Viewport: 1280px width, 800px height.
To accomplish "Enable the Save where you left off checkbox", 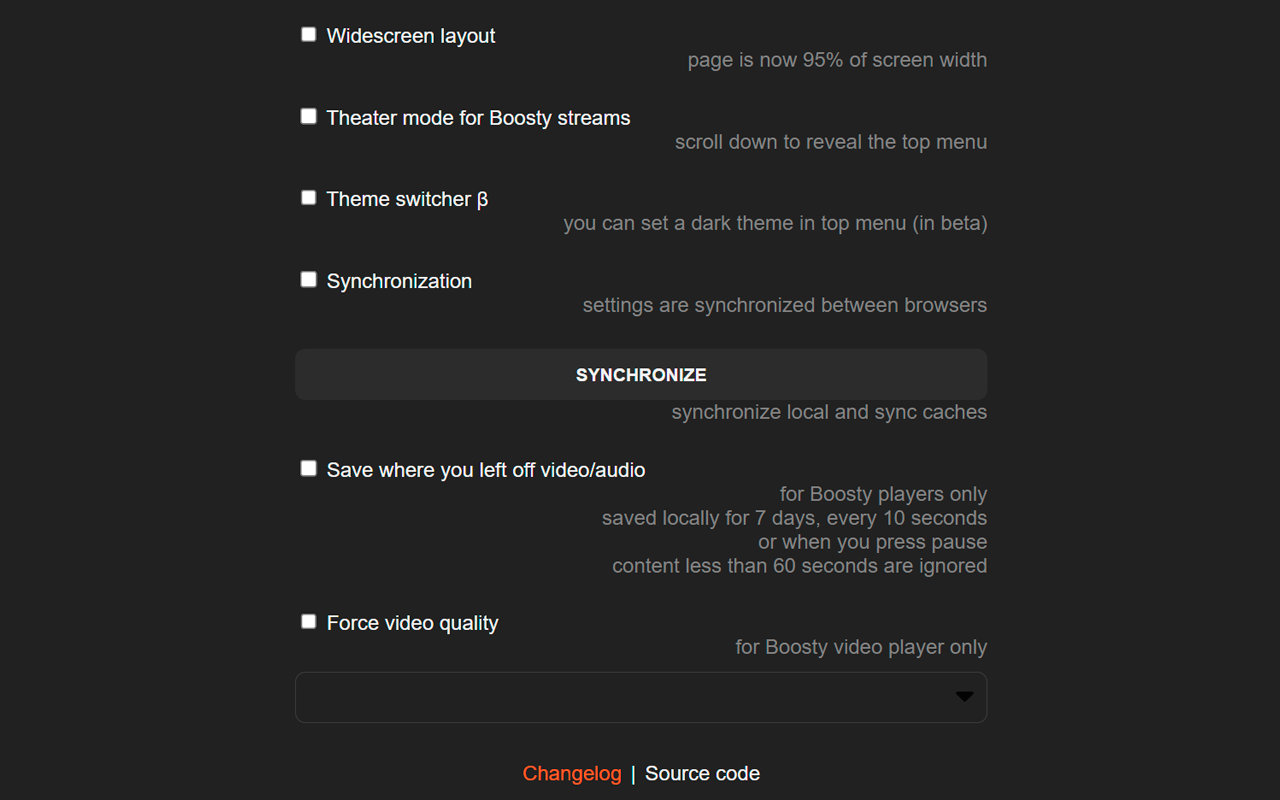I will tap(309, 469).
